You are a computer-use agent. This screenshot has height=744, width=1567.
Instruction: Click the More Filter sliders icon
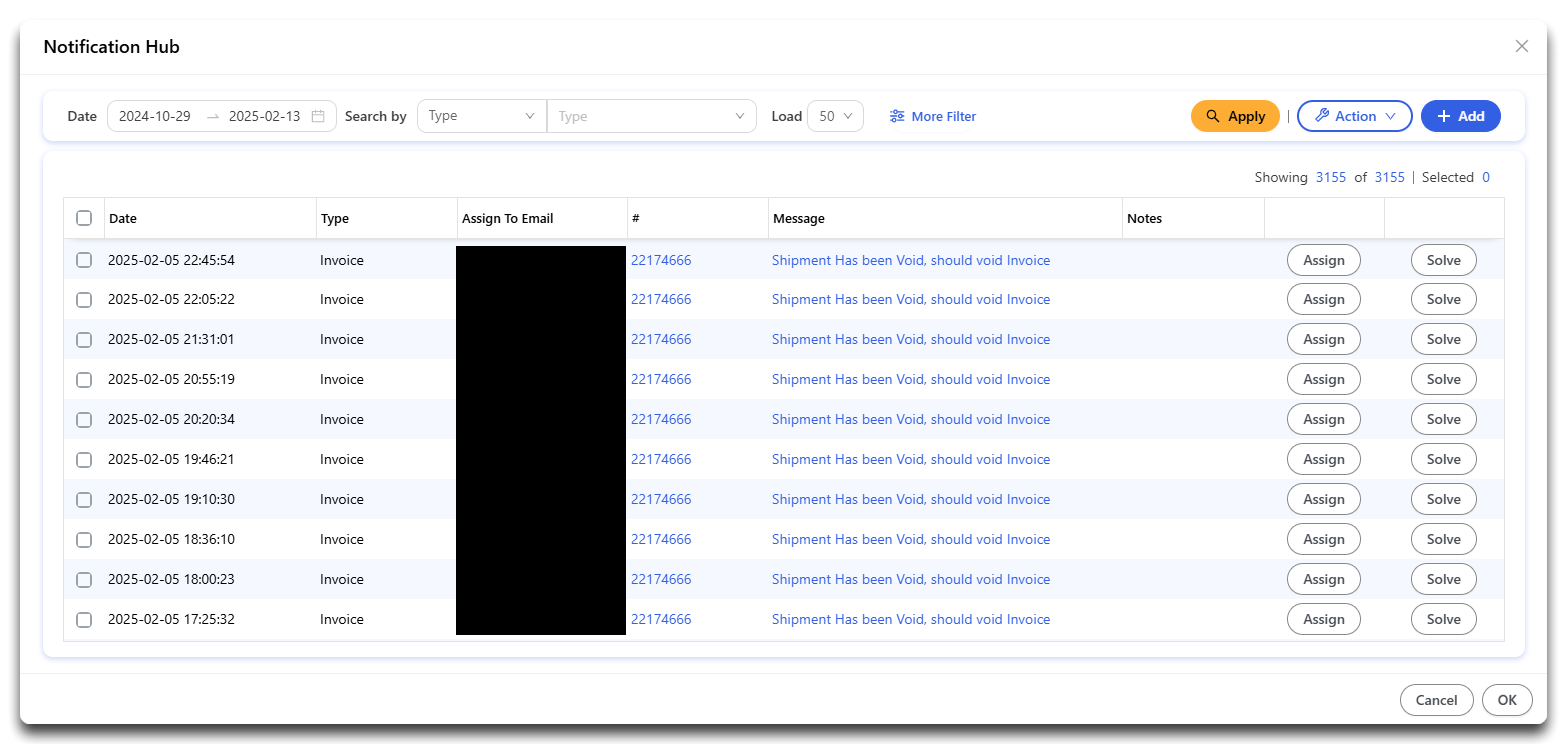(897, 116)
